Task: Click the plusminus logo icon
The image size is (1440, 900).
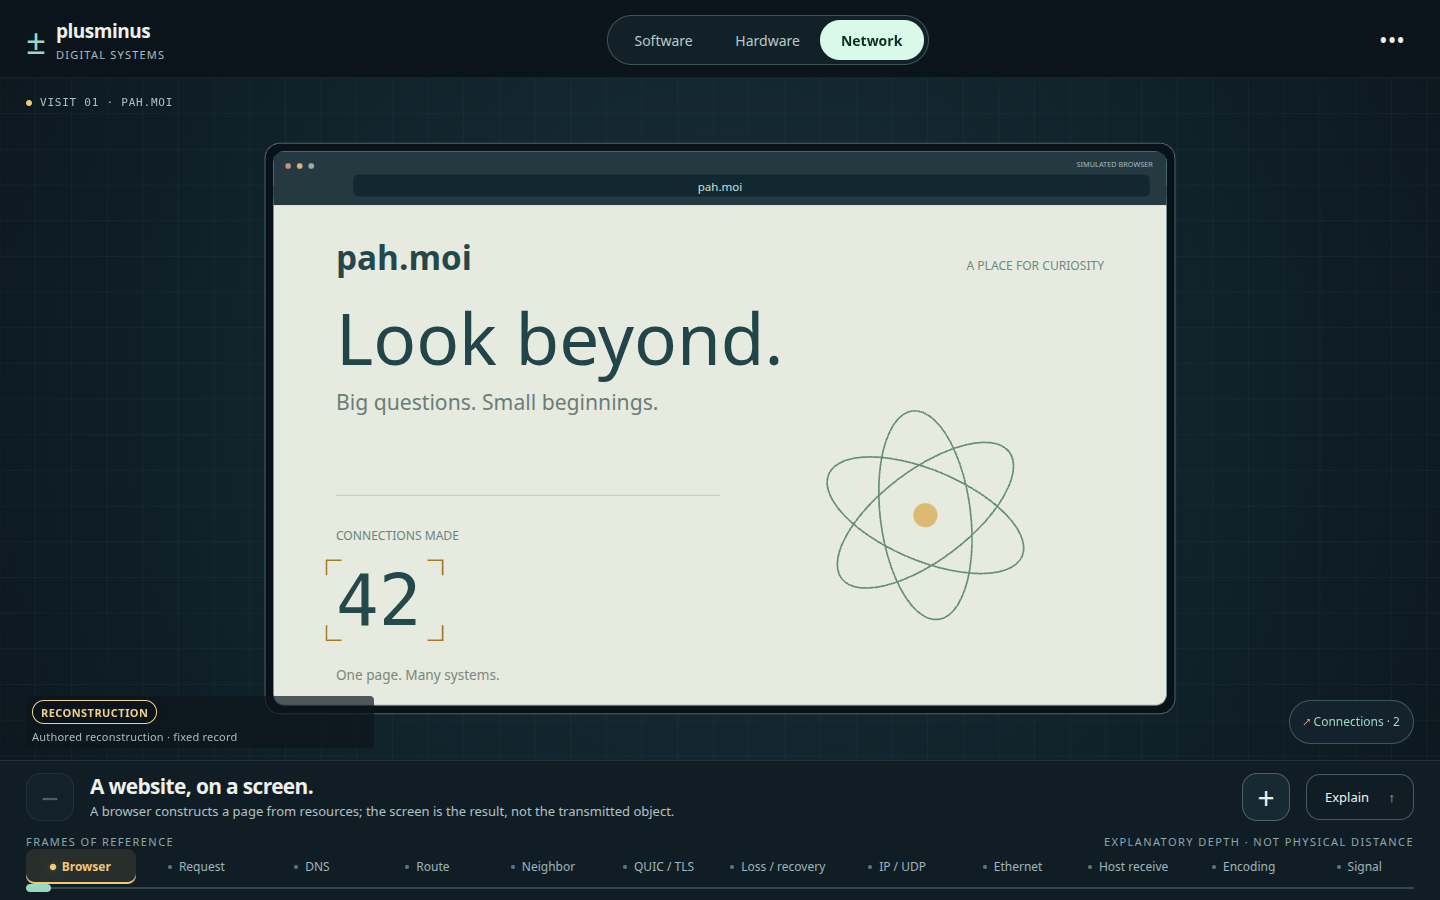Action: tap(36, 43)
